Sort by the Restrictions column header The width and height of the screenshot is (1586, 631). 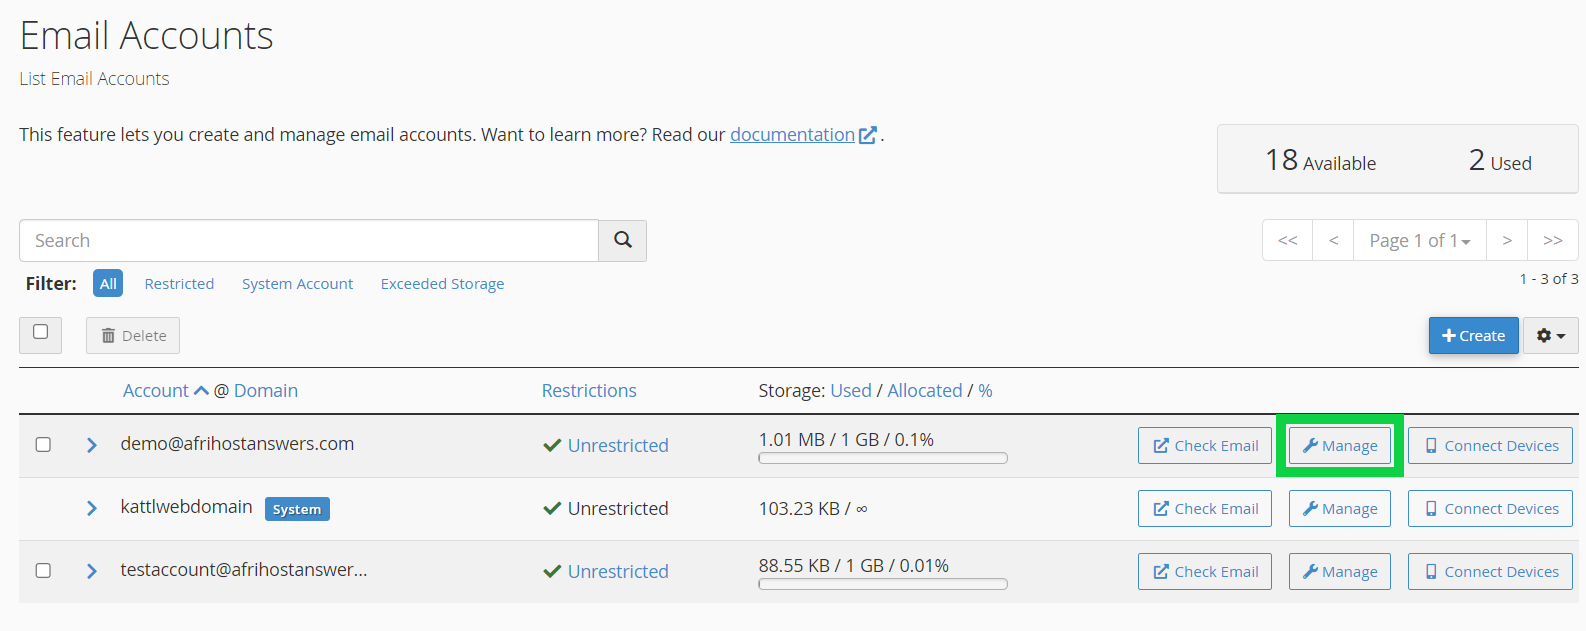click(x=589, y=391)
